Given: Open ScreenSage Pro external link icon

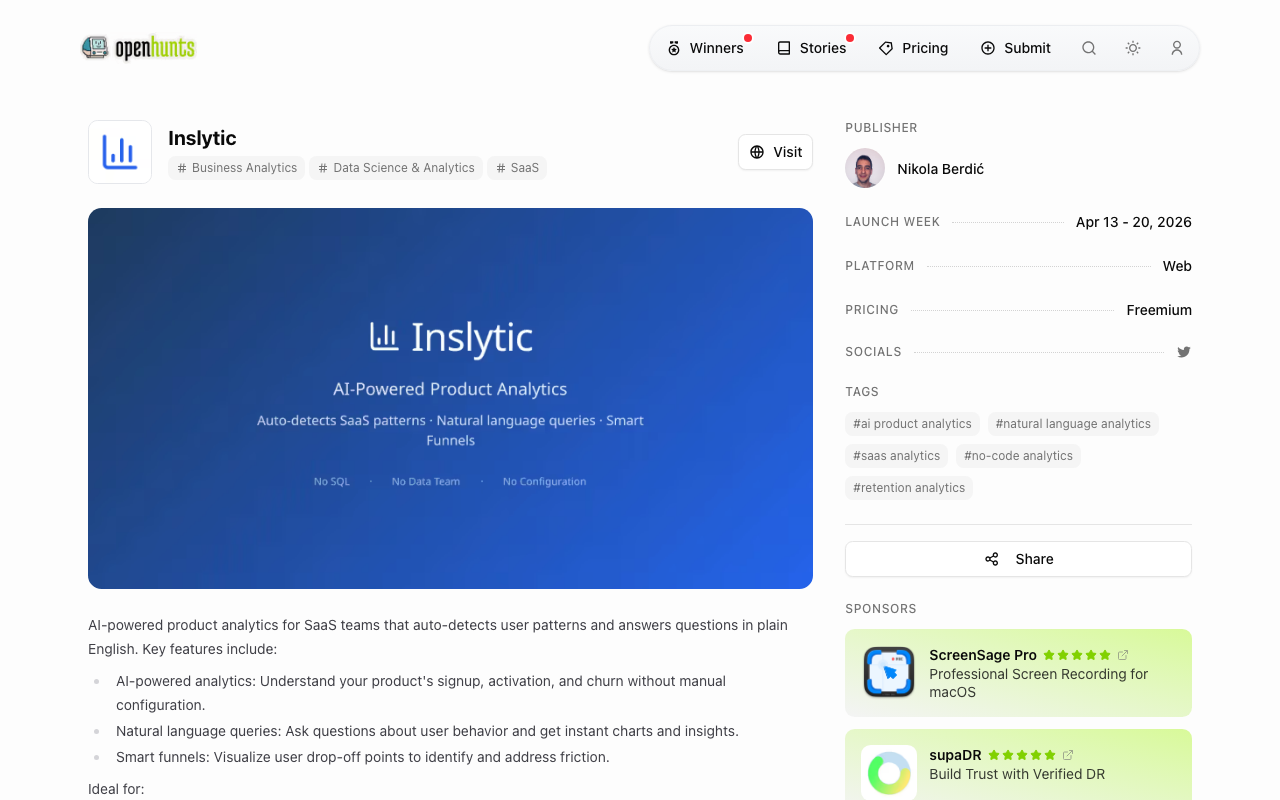Looking at the screenshot, I should click(1123, 655).
